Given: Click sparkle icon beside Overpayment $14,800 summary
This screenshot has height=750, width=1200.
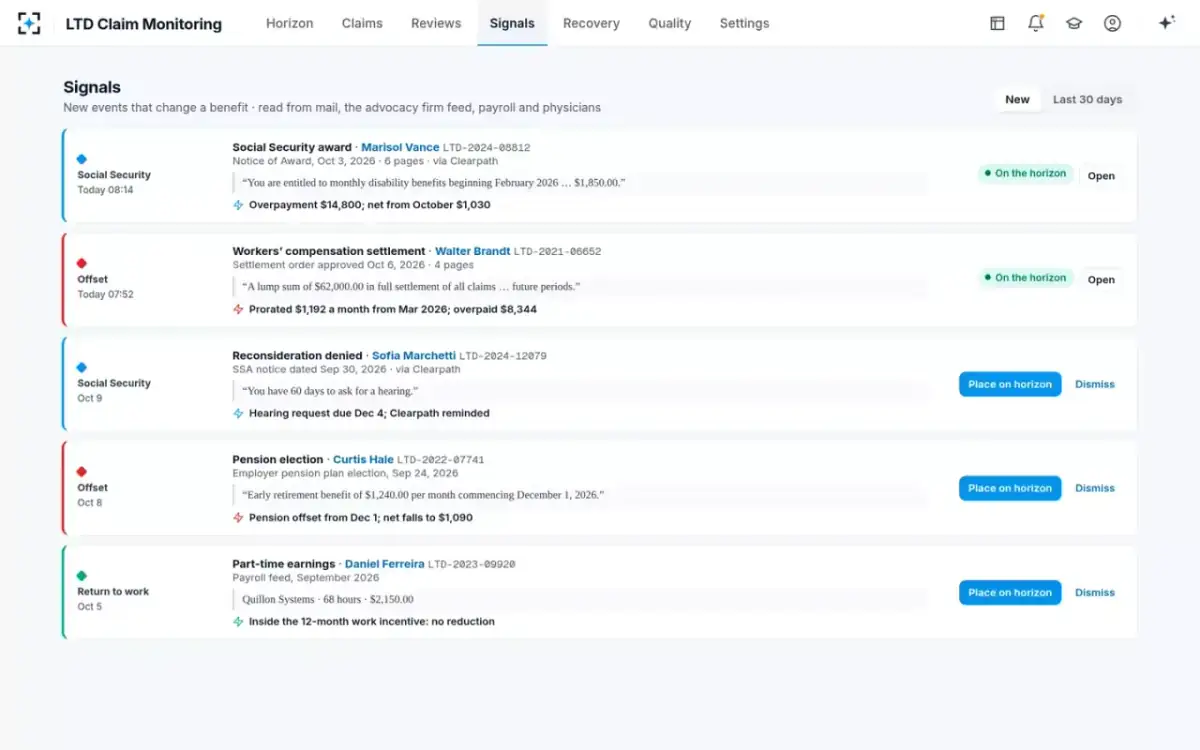Looking at the screenshot, I should coord(238,205).
